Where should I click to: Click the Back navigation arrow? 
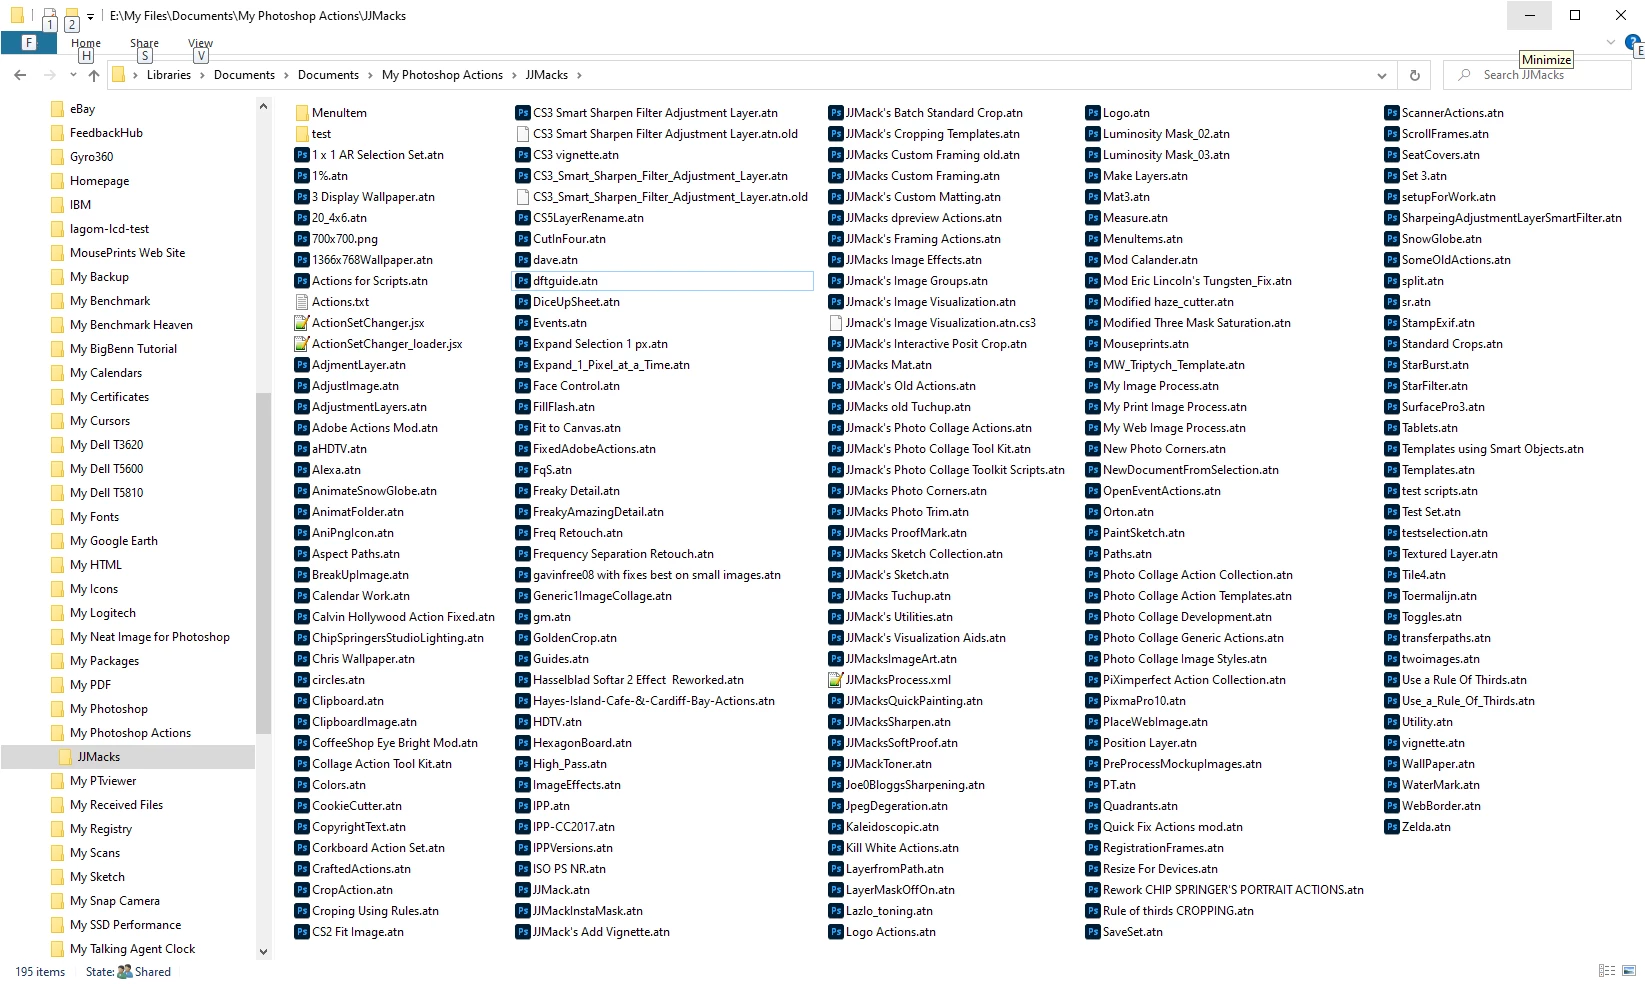click(x=20, y=75)
